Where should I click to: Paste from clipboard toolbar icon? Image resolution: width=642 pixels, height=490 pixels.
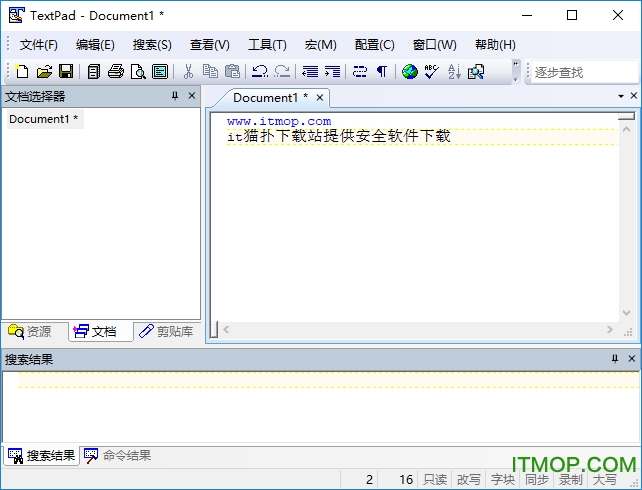pyautogui.click(x=233, y=72)
